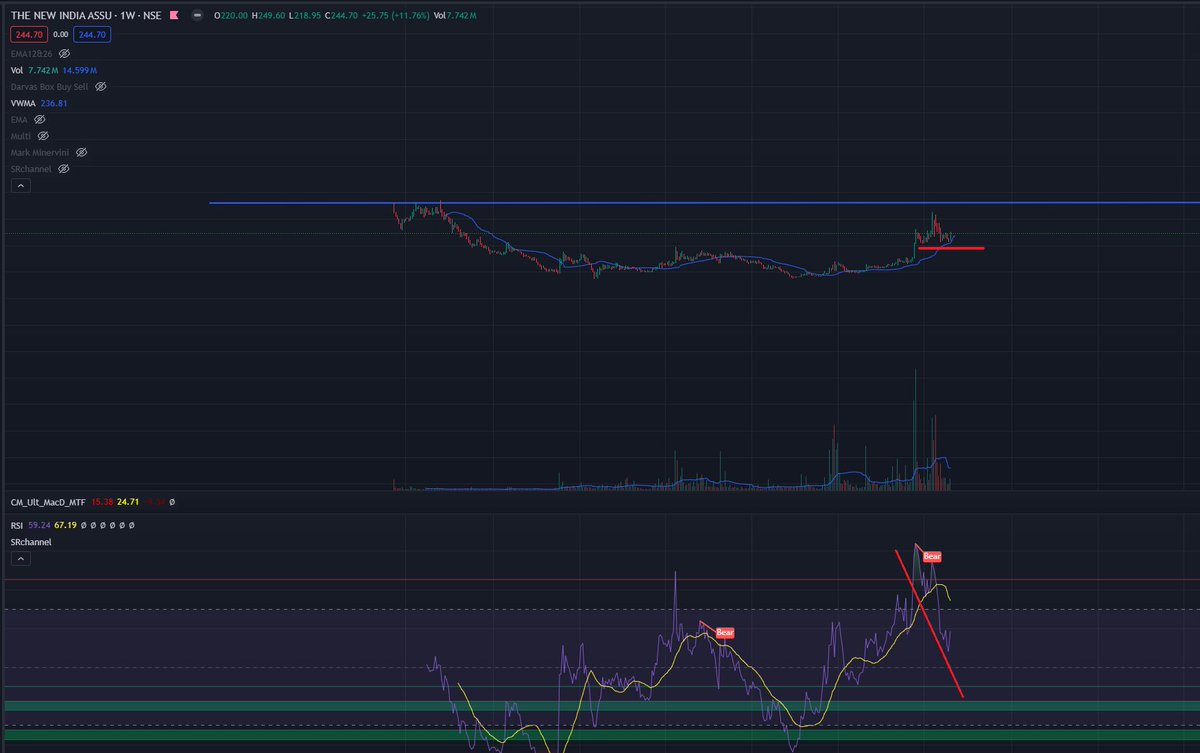1200x753 pixels.
Task: Click the VWMA value 236.81
Action: click(x=56, y=103)
